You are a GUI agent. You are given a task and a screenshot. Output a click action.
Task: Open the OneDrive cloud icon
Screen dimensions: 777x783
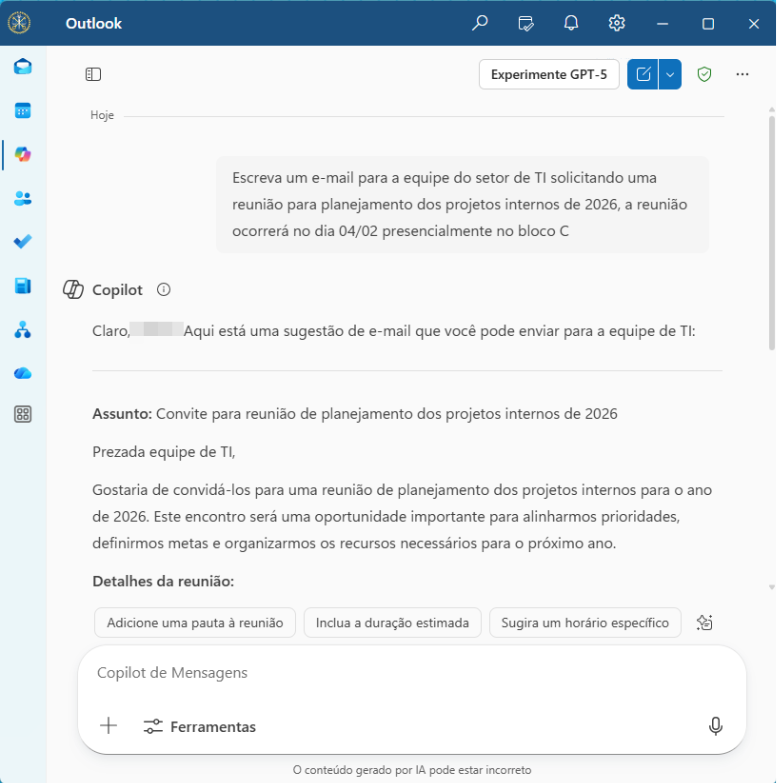pos(22,373)
